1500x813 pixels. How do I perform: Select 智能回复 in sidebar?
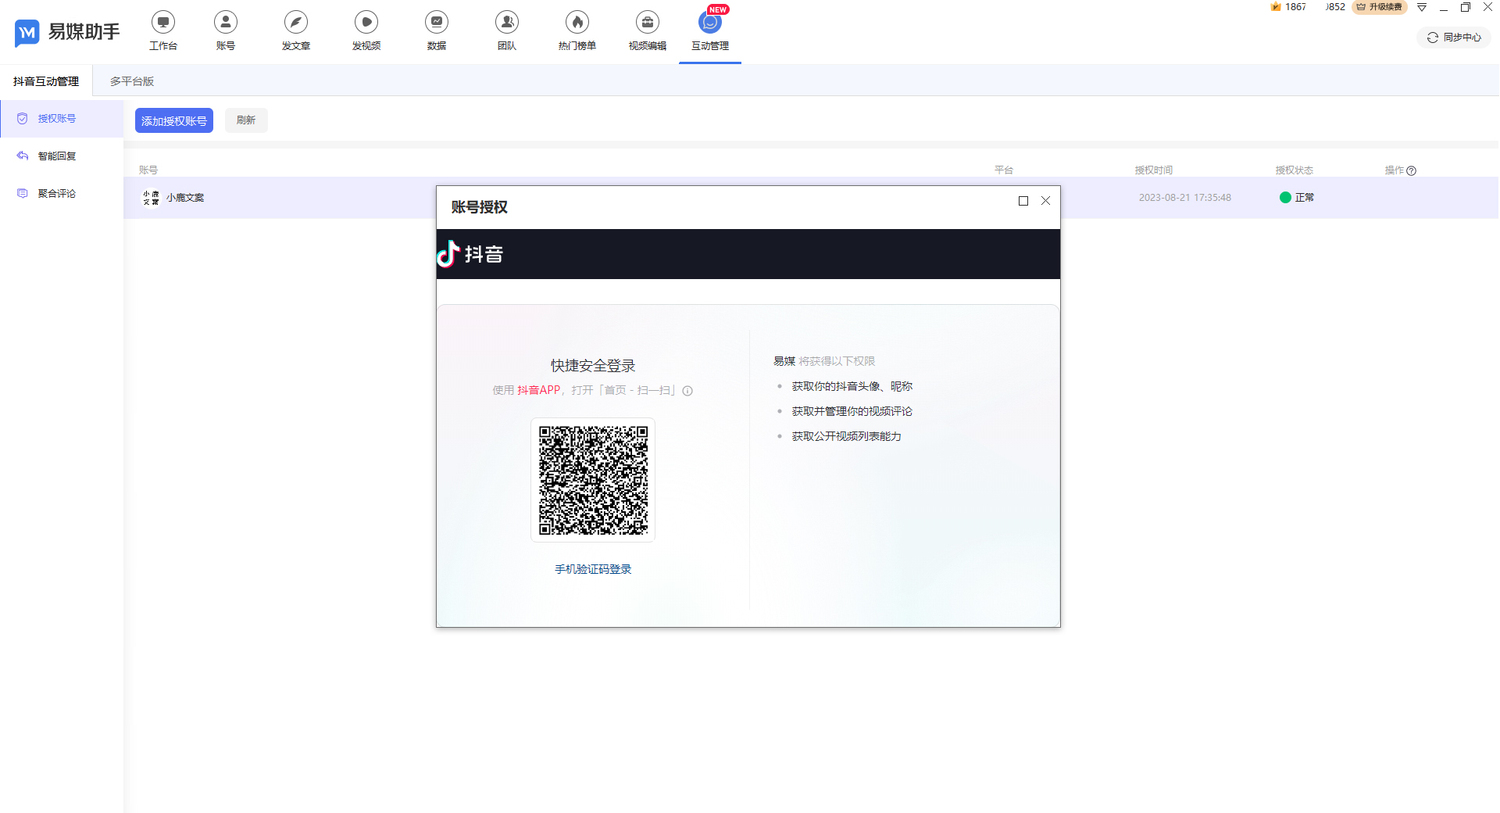tap(62, 156)
